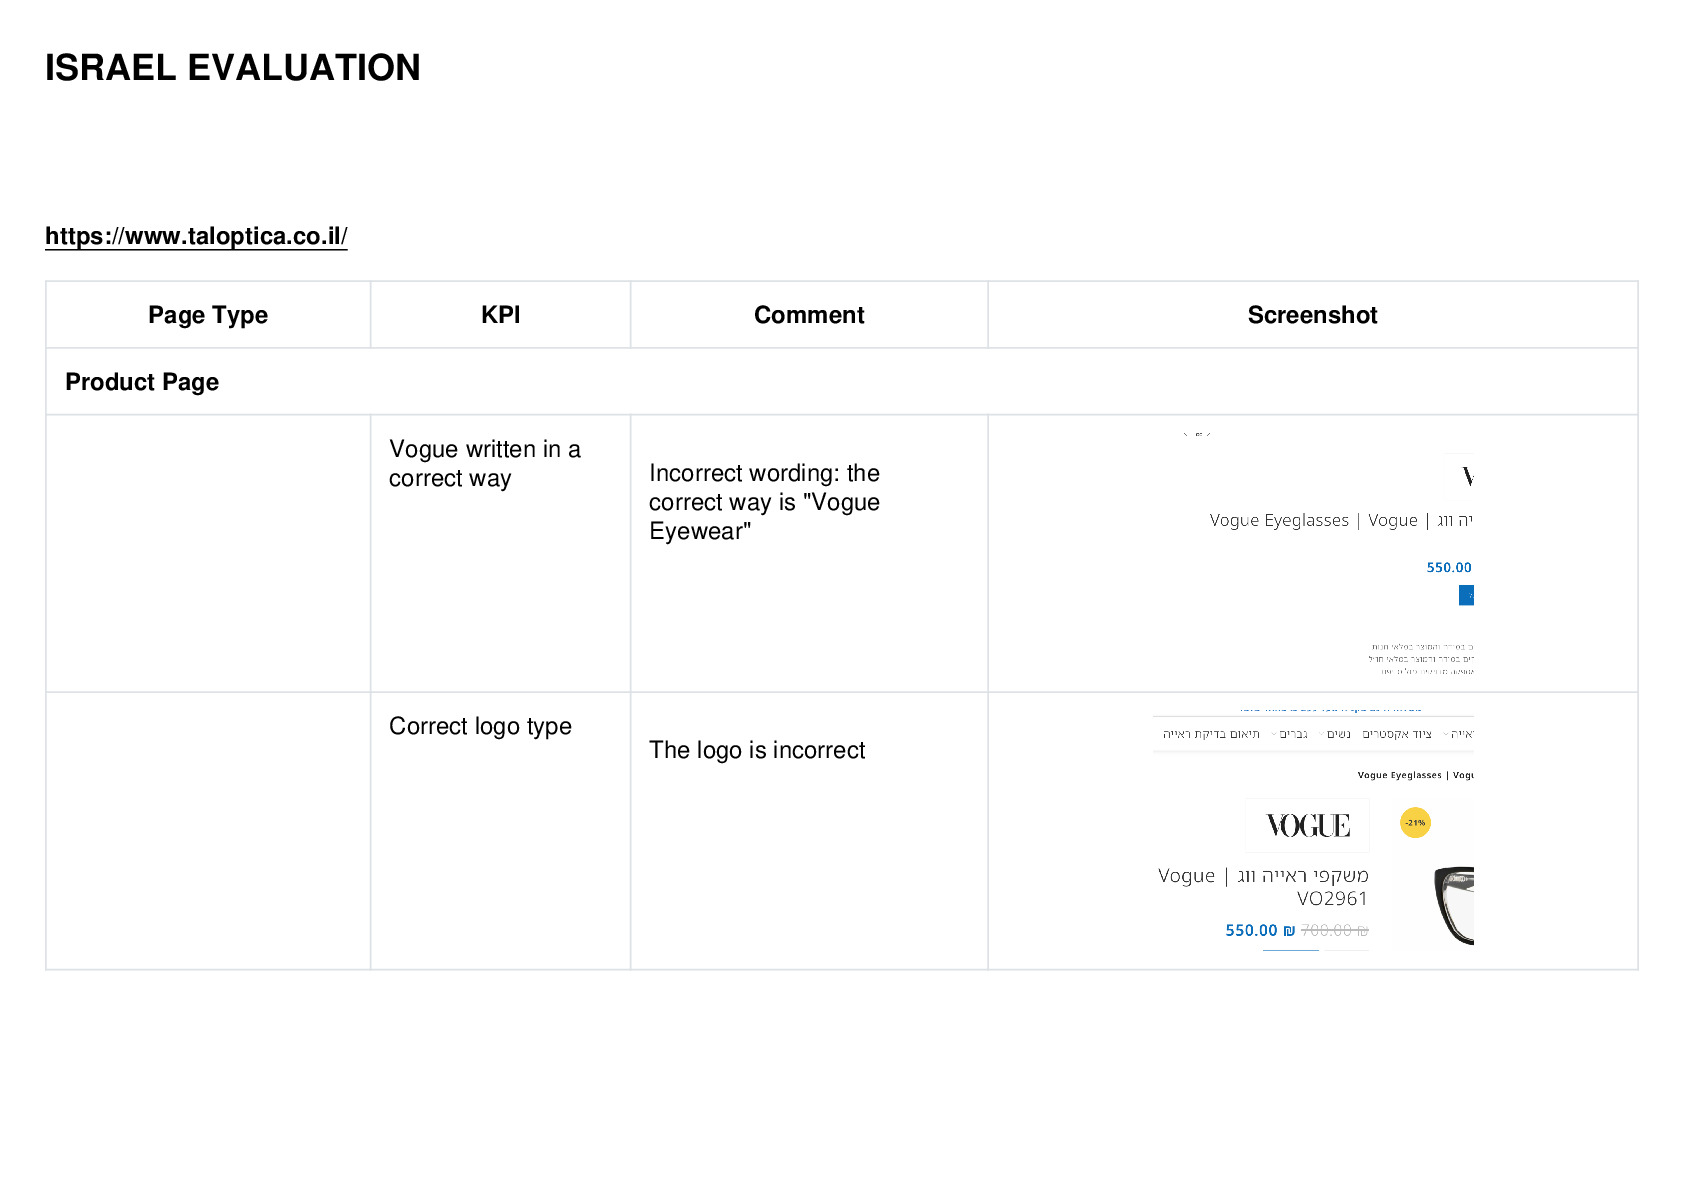The height and width of the screenshot is (1191, 1684).
Task: Click the 'Product Page' section row
Action: click(x=842, y=382)
